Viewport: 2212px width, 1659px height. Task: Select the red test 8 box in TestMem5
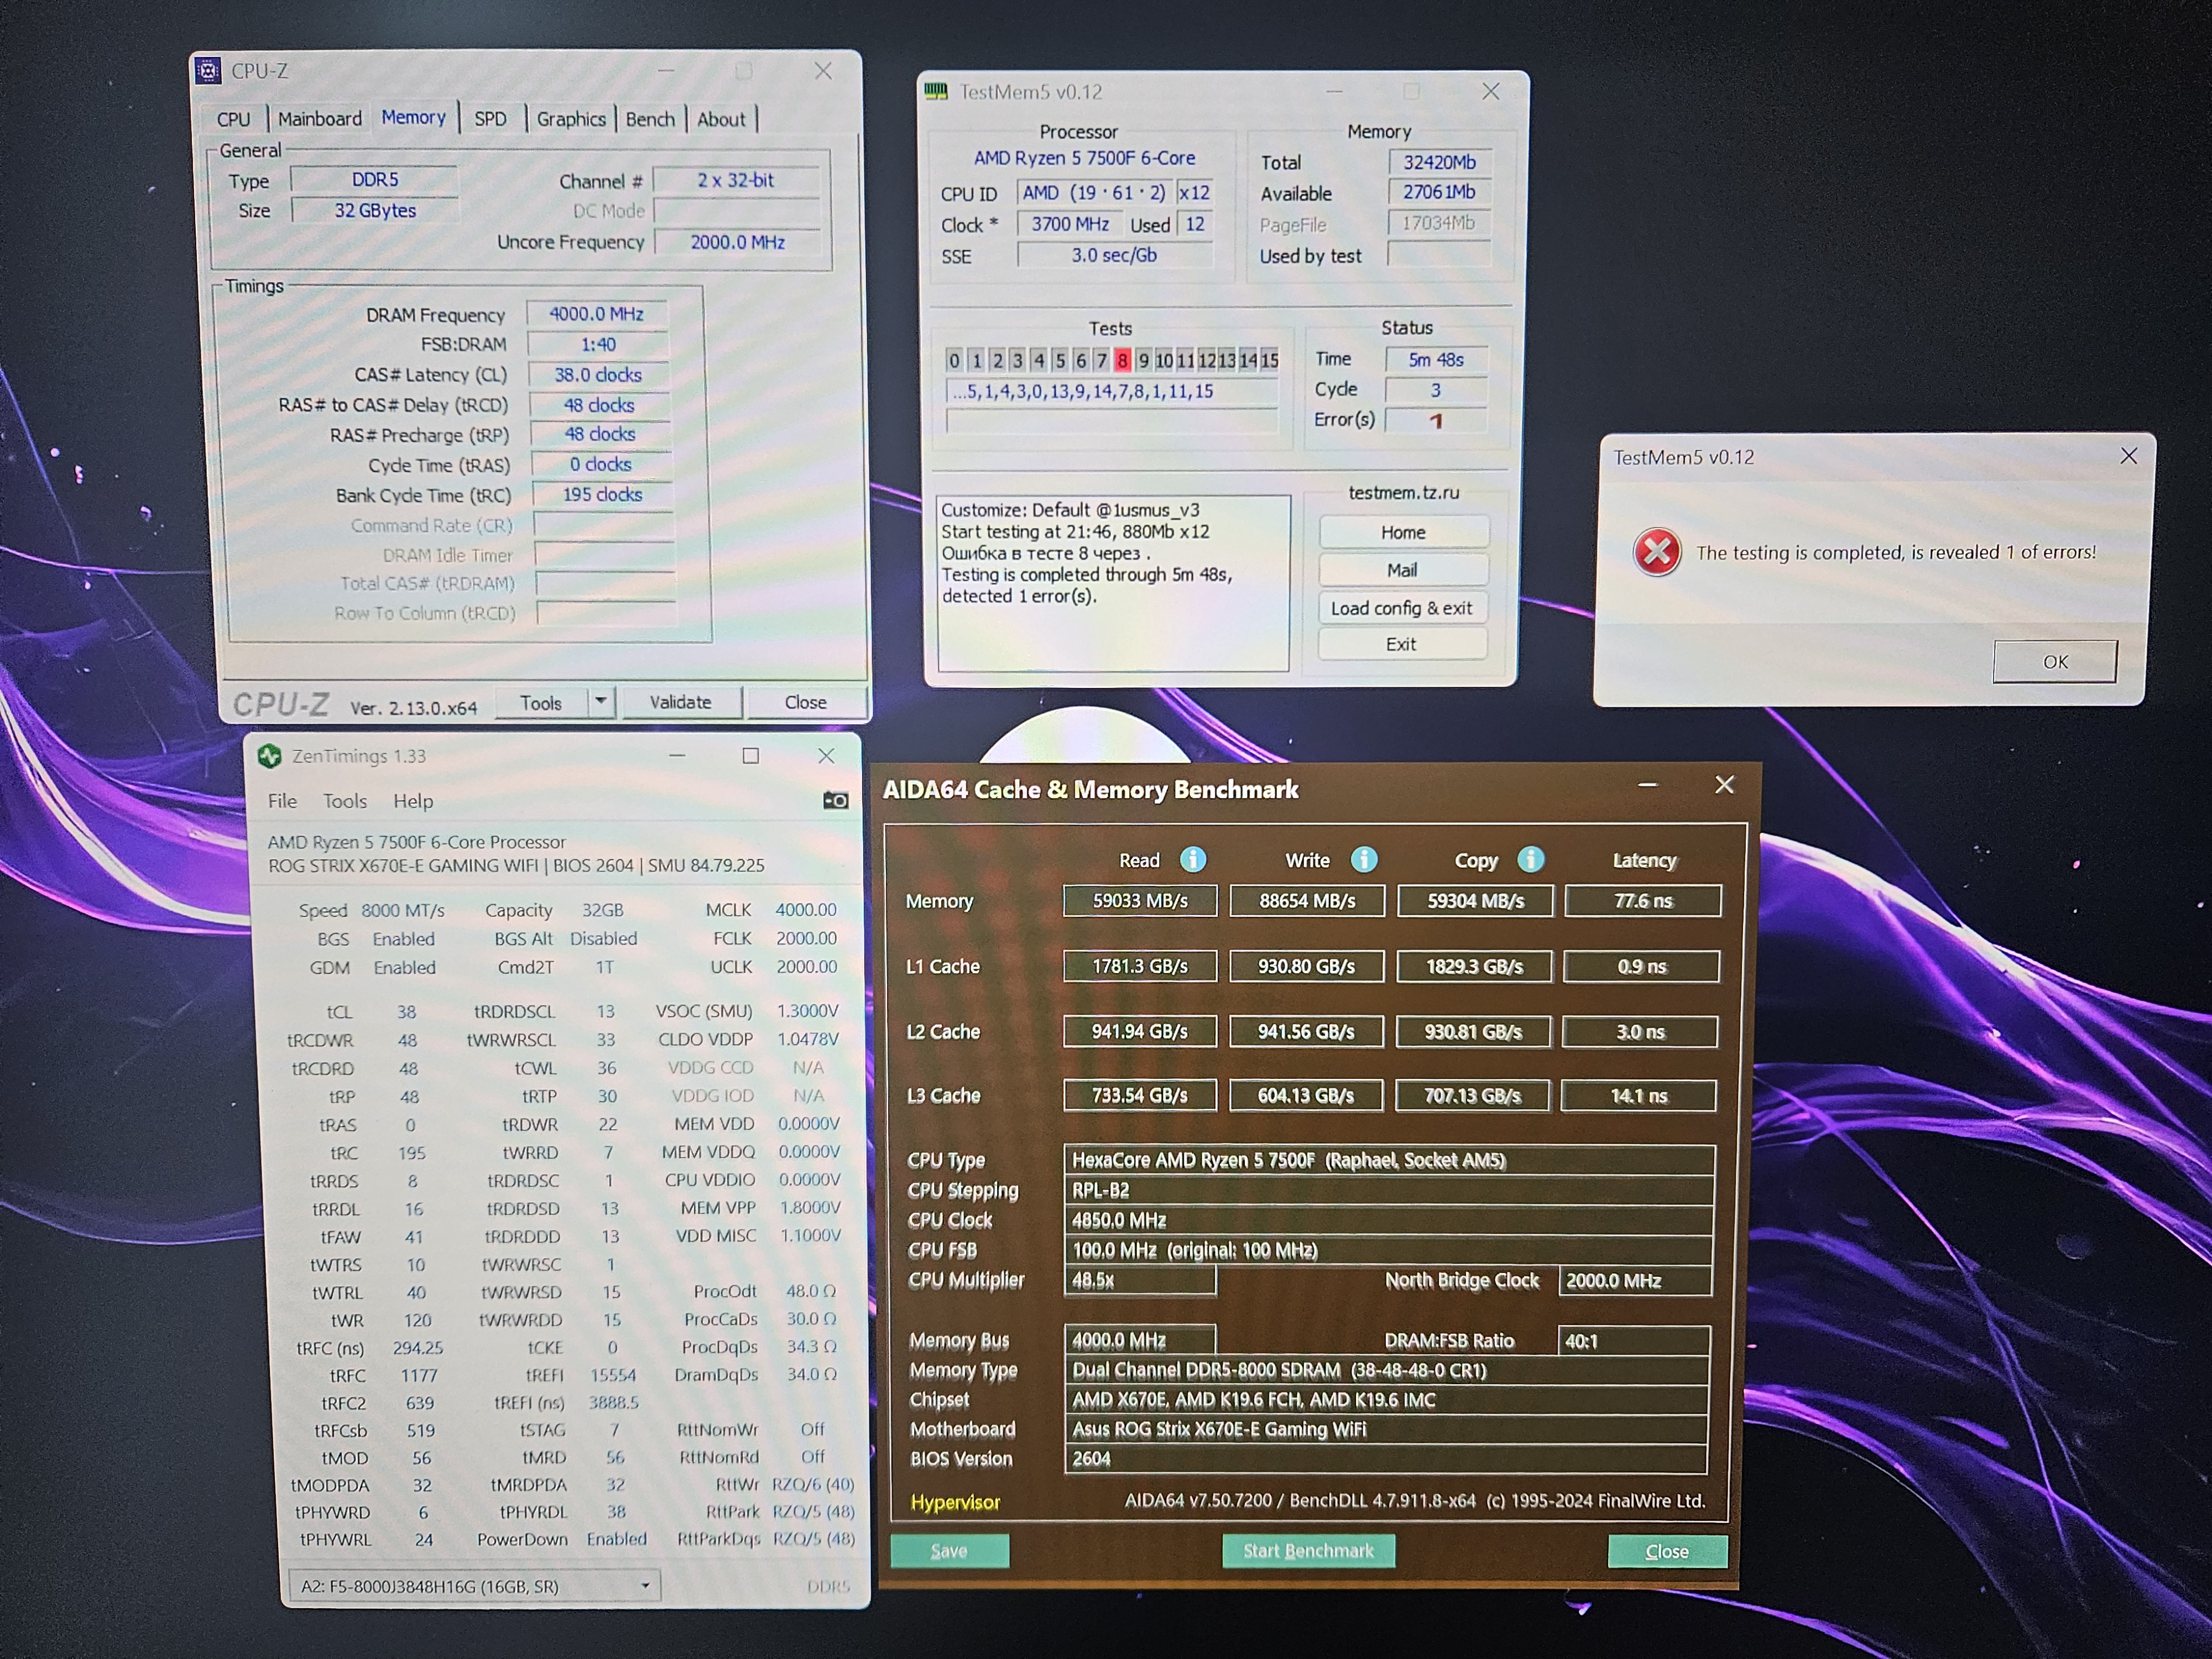tap(1122, 360)
